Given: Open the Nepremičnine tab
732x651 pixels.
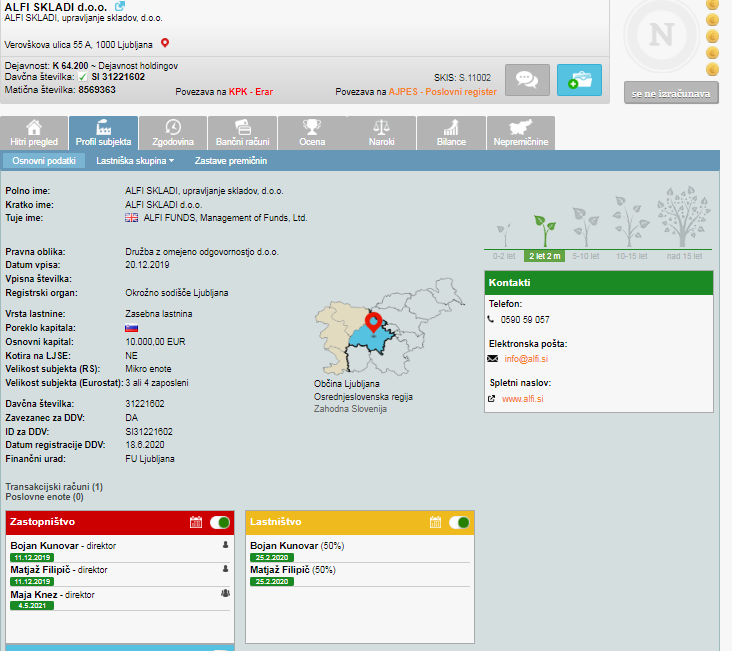Looking at the screenshot, I should pos(521,133).
